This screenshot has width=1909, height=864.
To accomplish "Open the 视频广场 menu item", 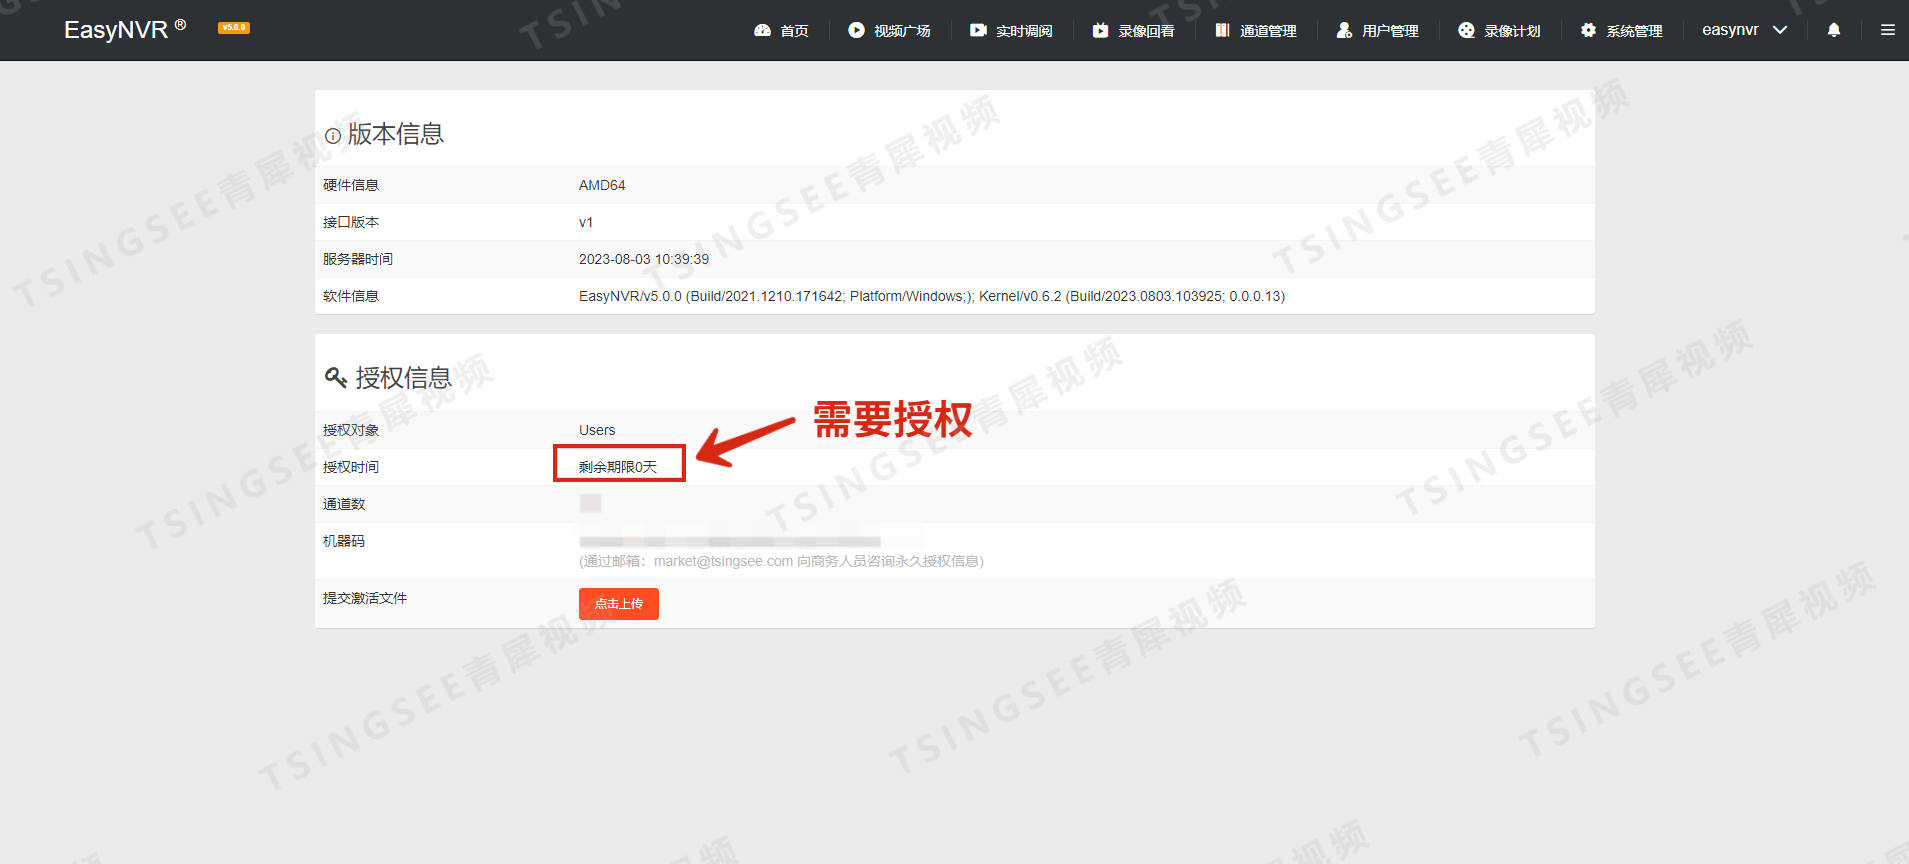I will tap(902, 31).
